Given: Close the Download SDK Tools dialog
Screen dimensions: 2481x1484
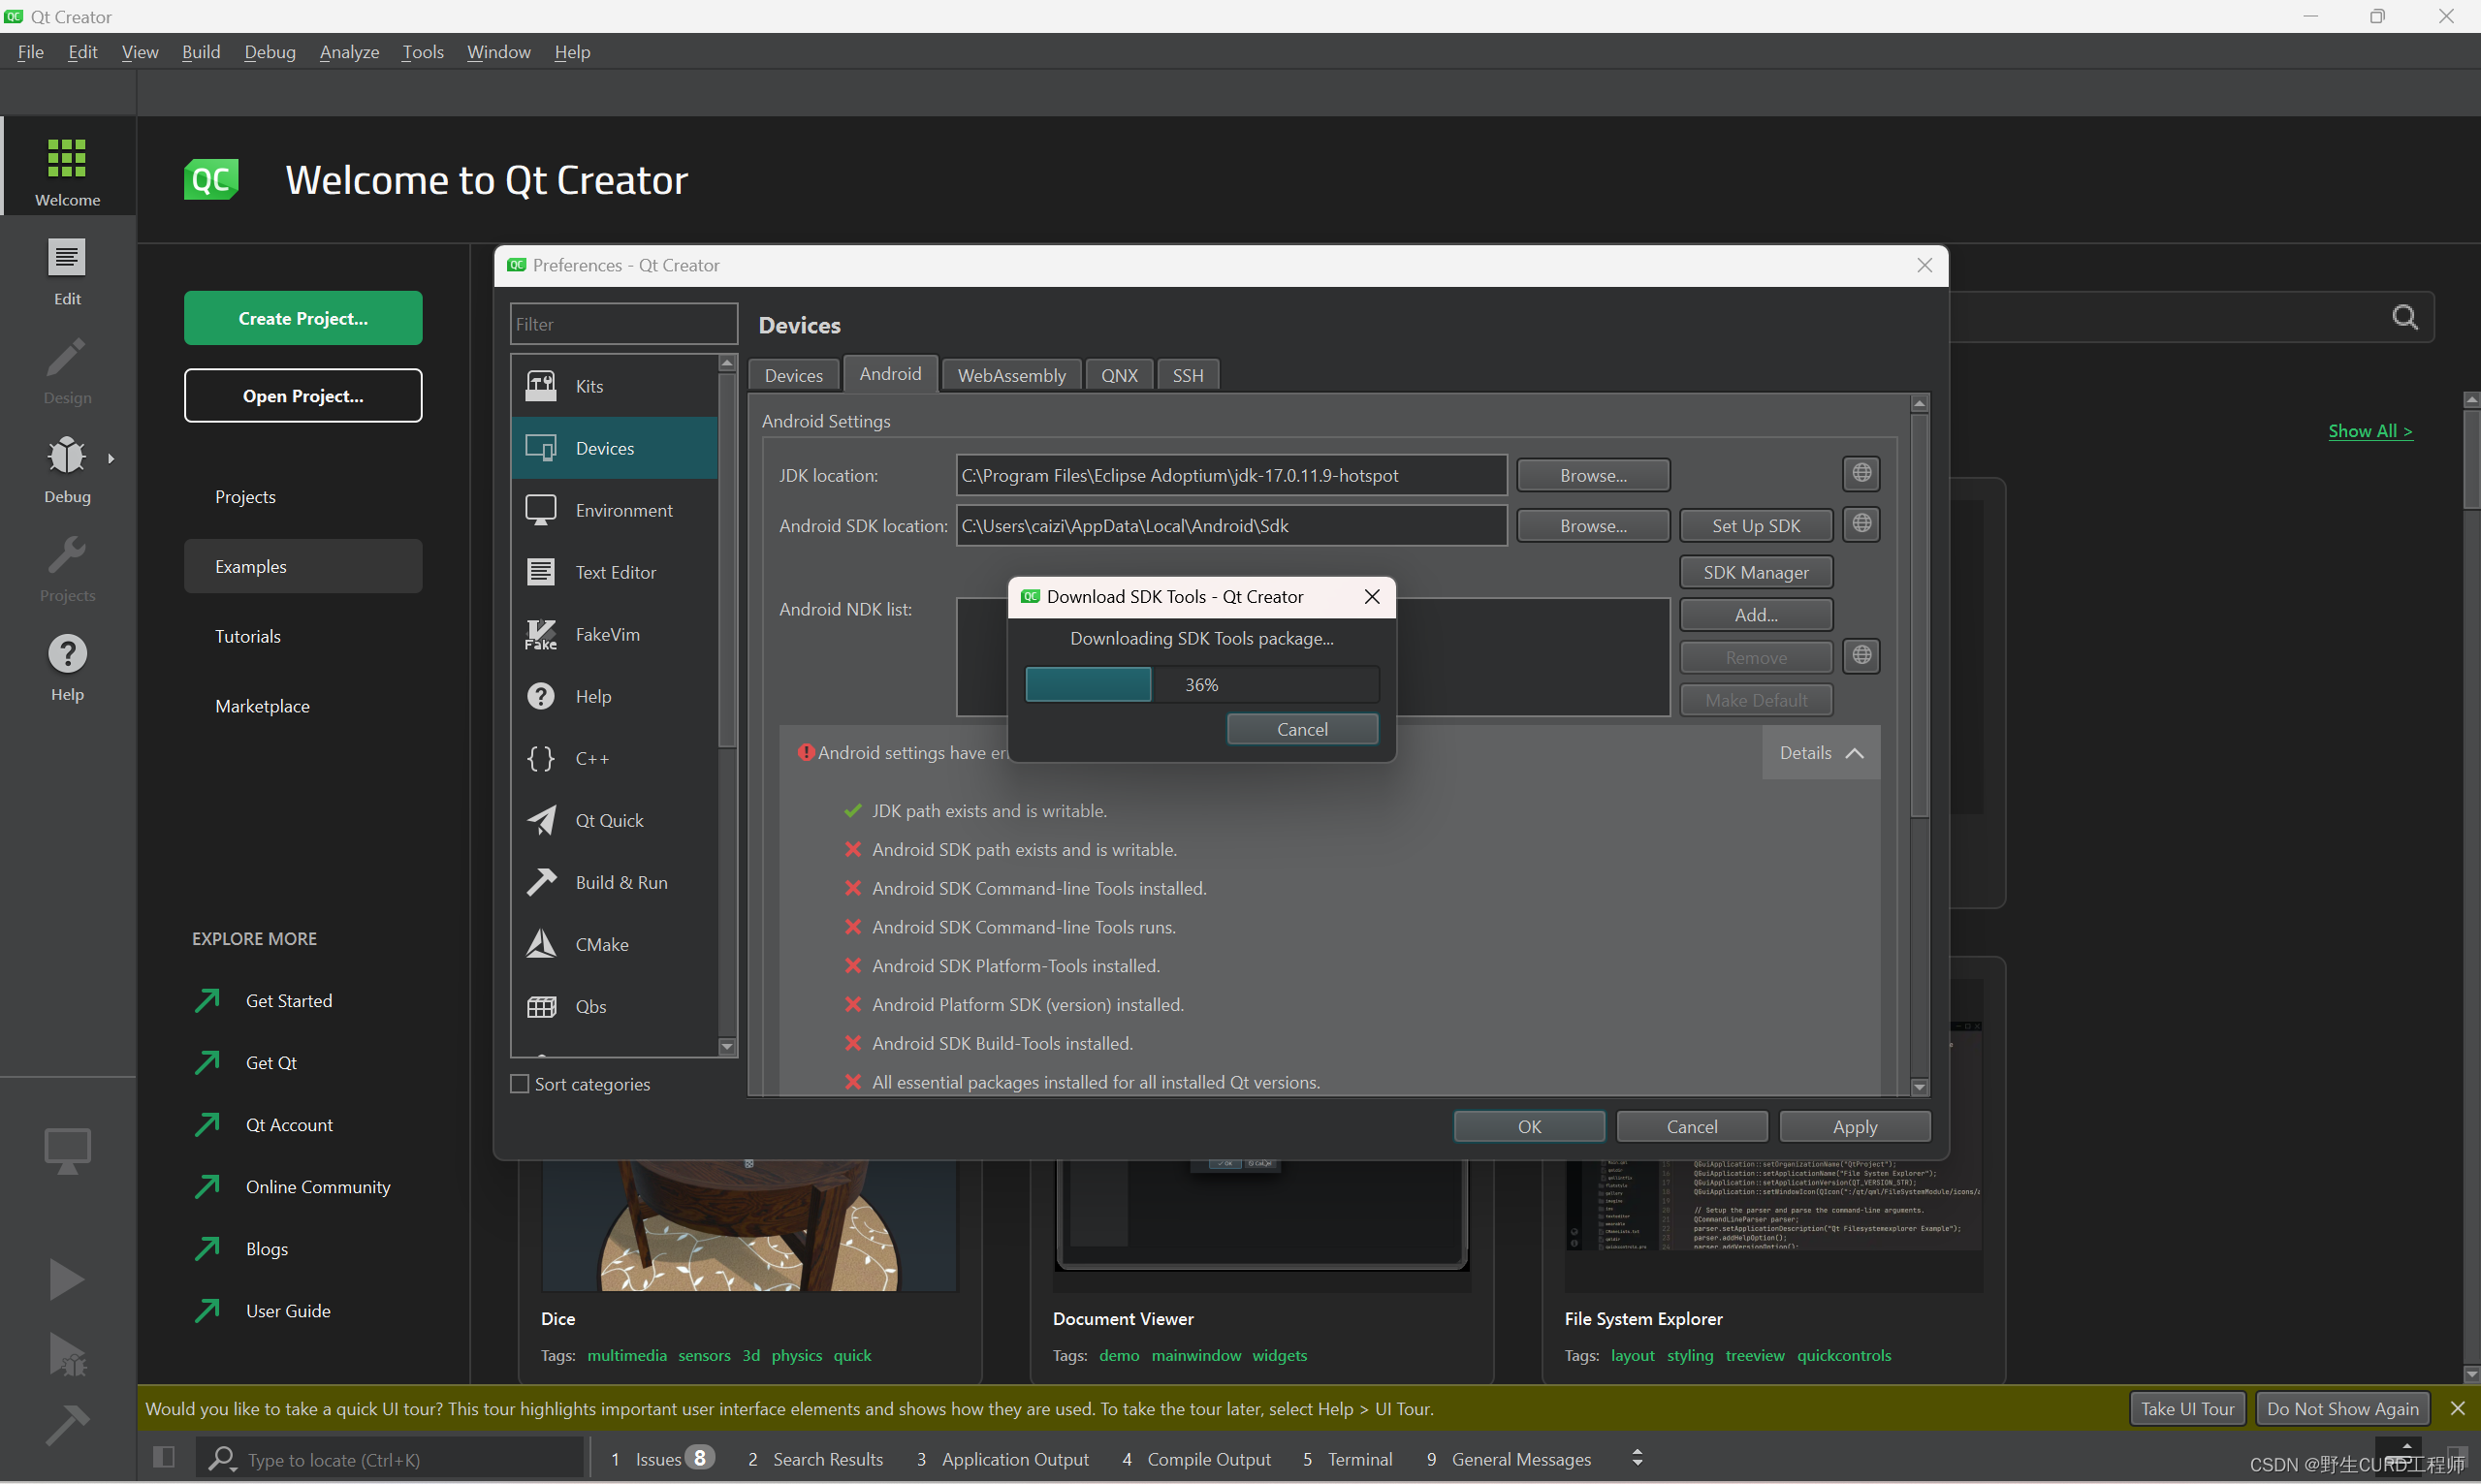Looking at the screenshot, I should [1372, 597].
